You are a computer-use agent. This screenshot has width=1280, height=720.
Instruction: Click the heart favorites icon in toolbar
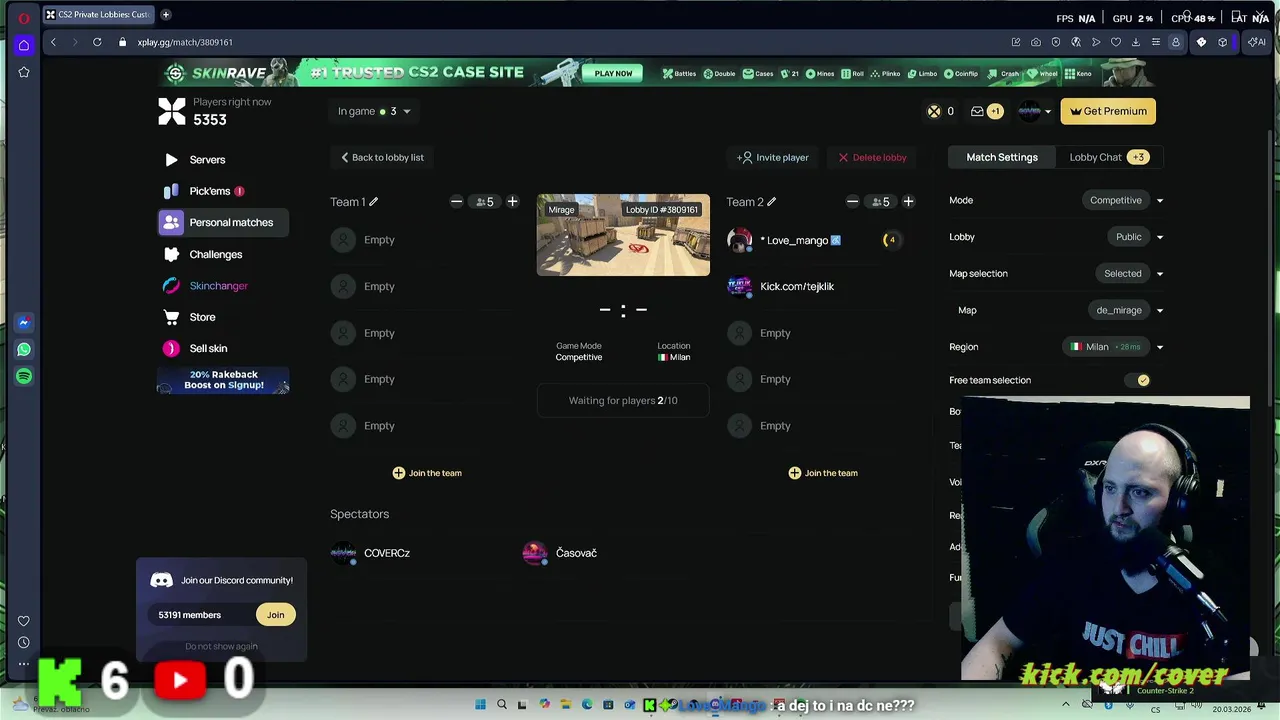[1115, 42]
